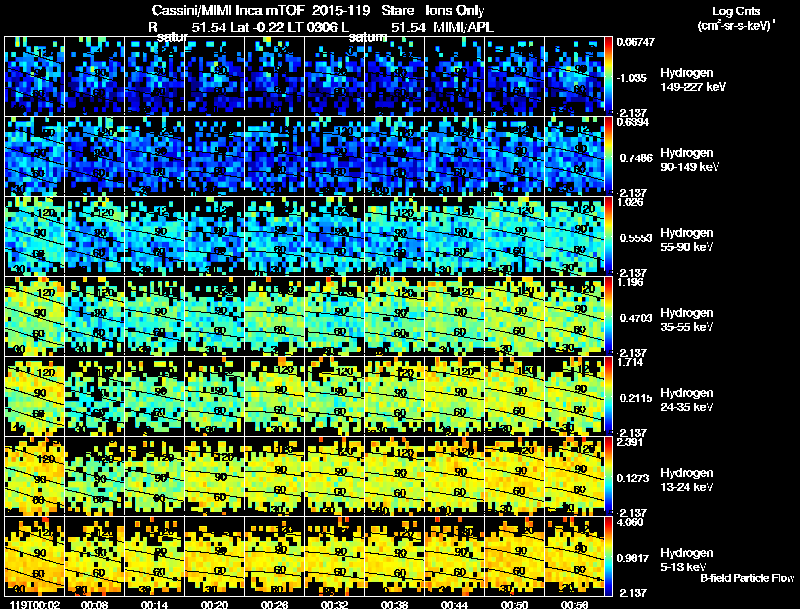Open the 149-227 keV panel at 119T00:02

click(35, 76)
